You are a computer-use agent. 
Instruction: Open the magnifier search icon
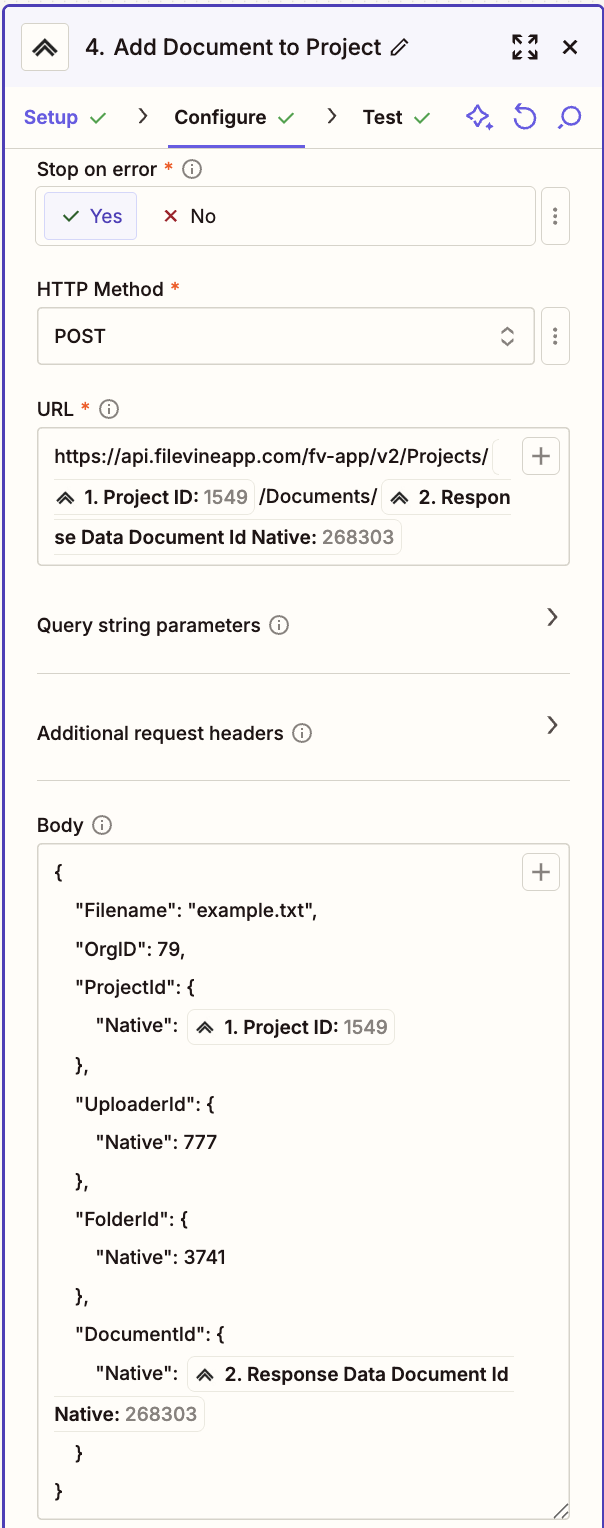568,117
